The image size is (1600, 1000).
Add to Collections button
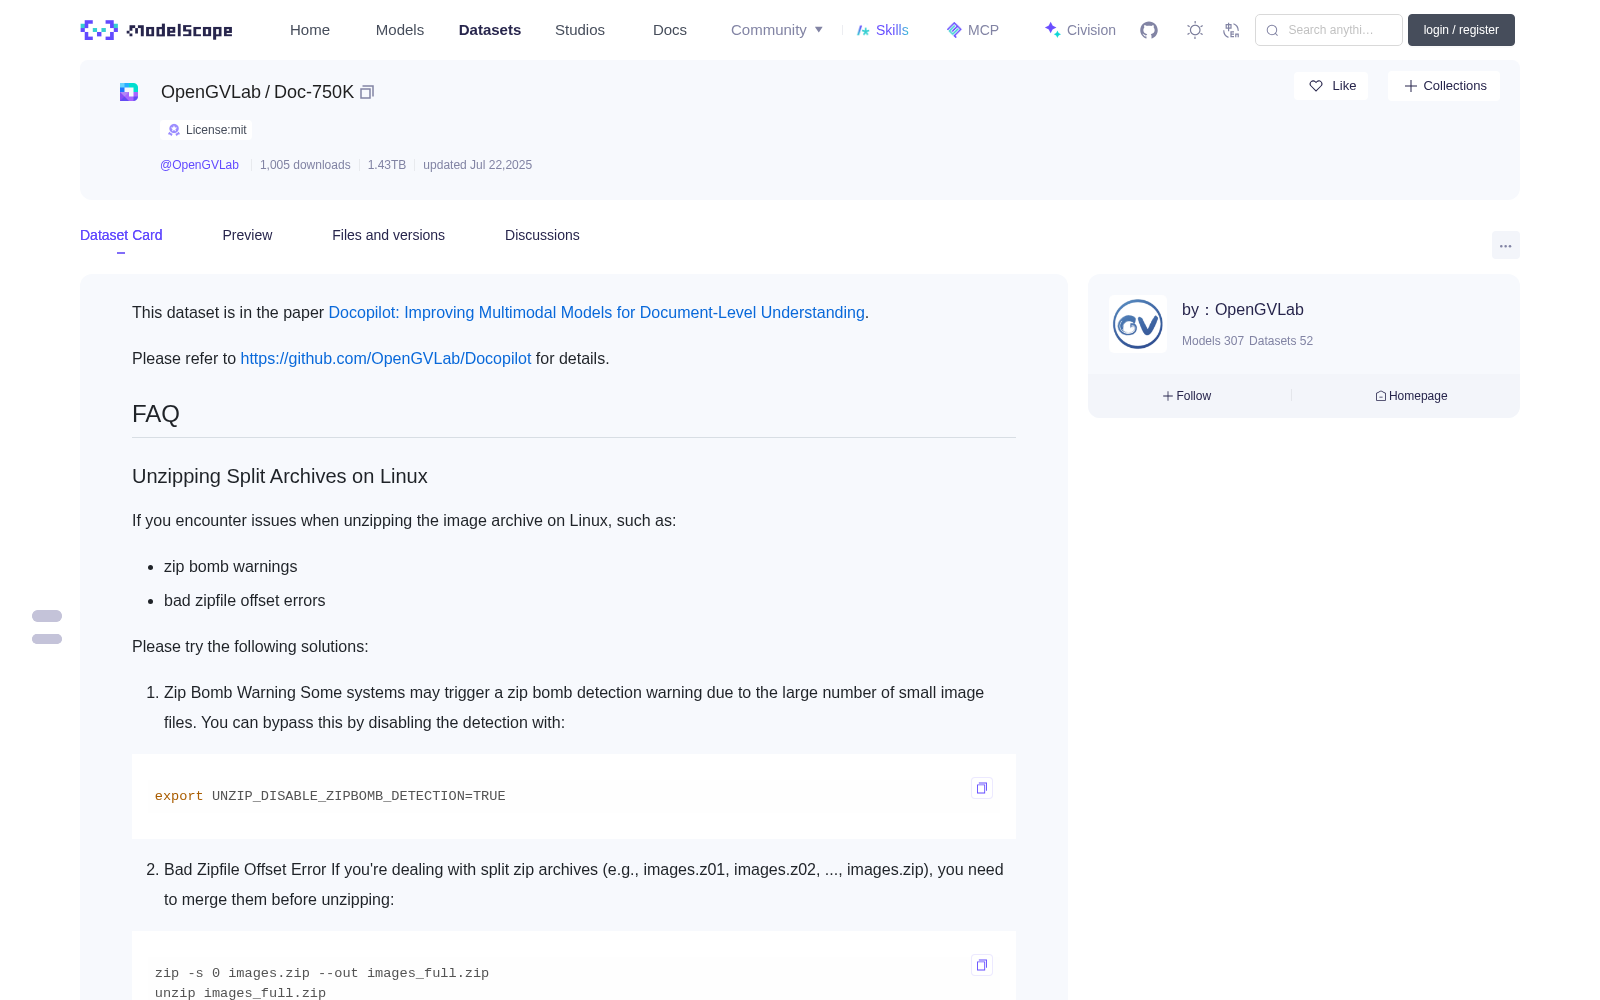point(1444,86)
